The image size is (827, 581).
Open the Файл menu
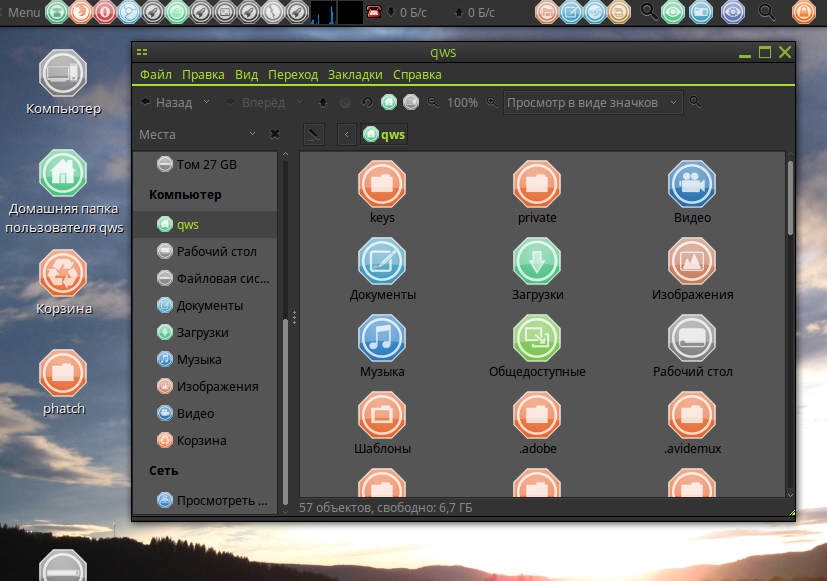156,75
